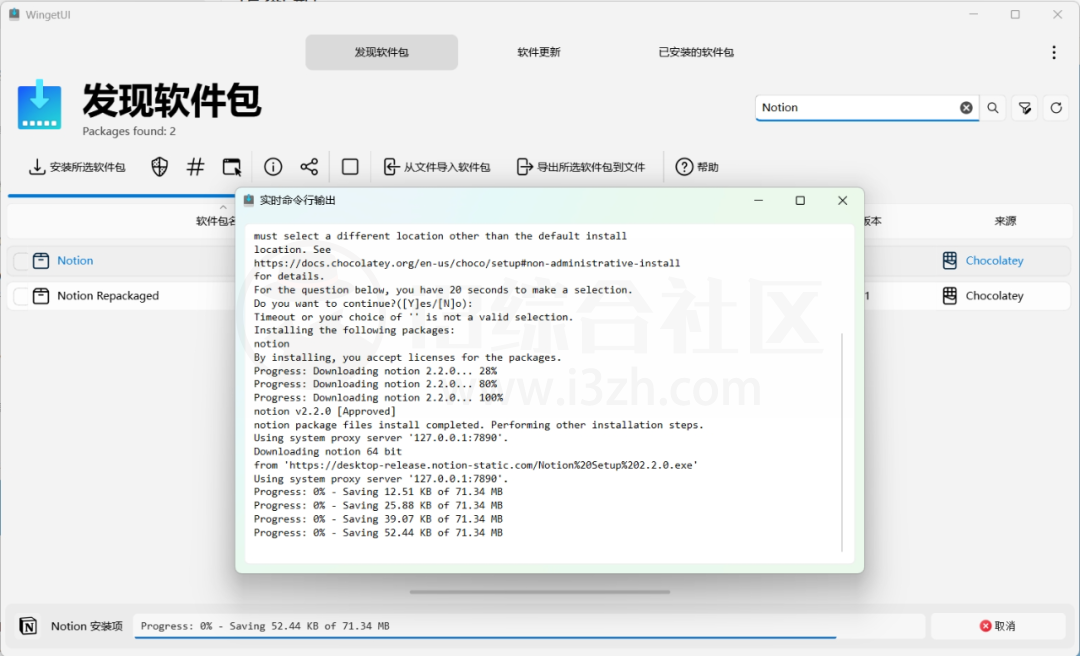The width and height of the screenshot is (1080, 656).
Task: Click the horizontal scrollbar below list
Action: tap(539, 591)
